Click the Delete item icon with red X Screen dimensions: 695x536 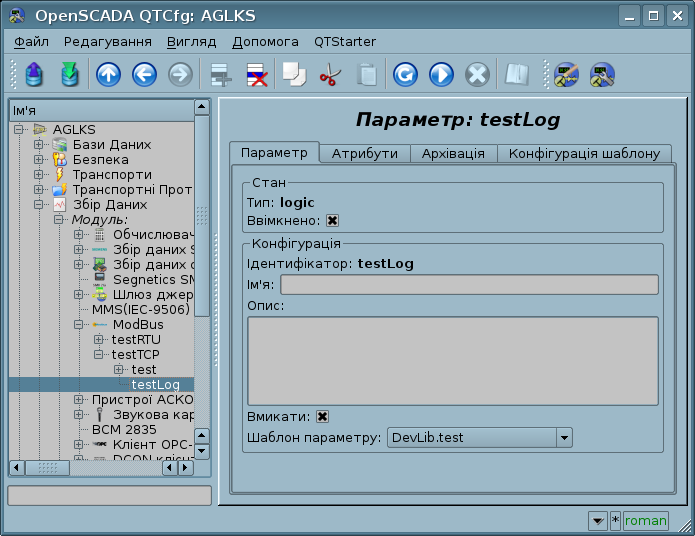256,75
